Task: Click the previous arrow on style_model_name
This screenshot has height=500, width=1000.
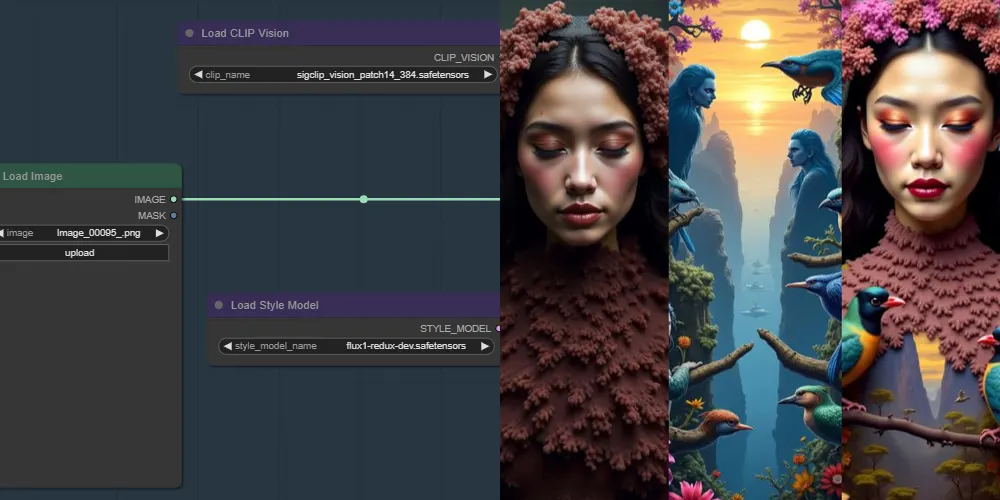Action: [x=228, y=346]
